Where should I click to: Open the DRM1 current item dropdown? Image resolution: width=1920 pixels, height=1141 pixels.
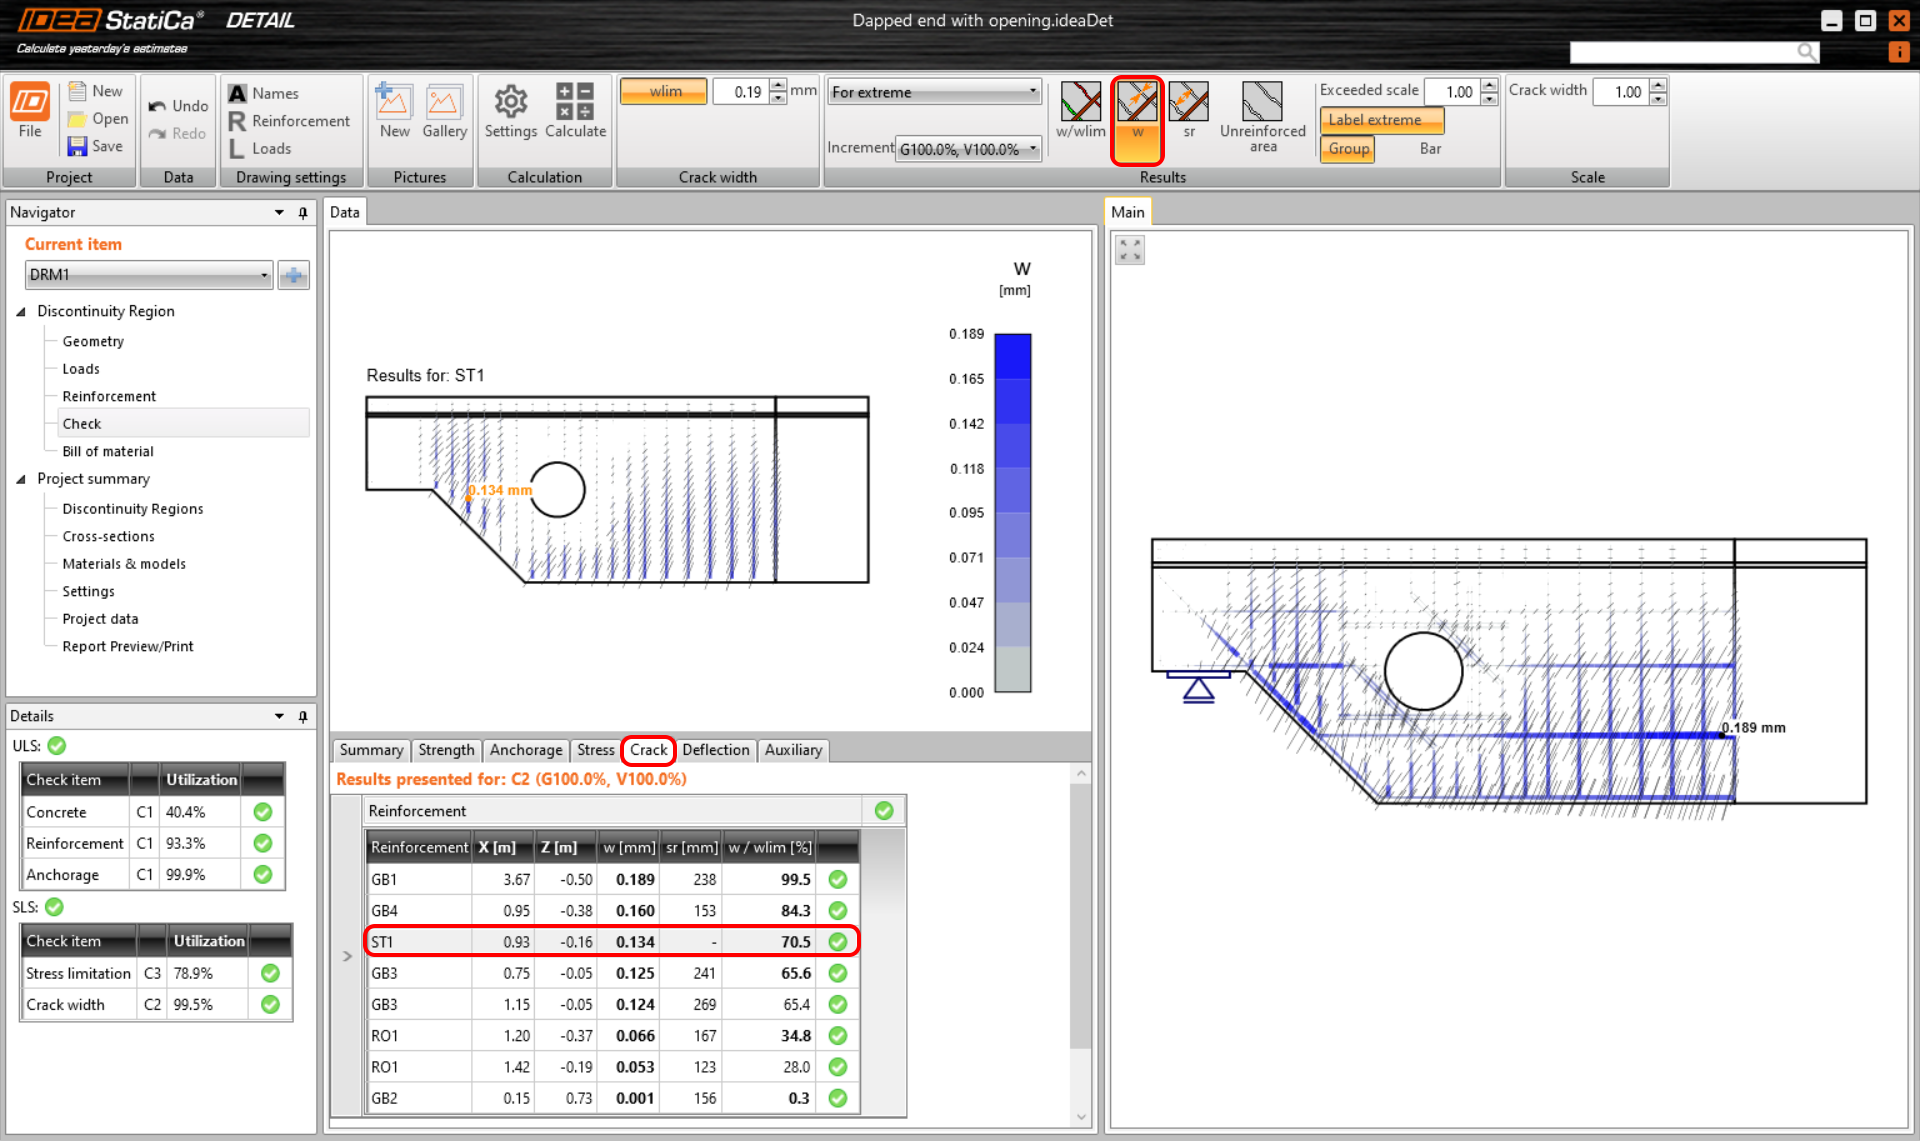click(x=149, y=275)
